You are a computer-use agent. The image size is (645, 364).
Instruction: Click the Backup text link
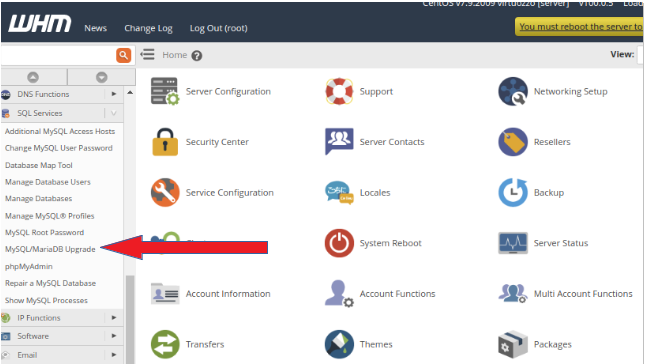click(549, 192)
